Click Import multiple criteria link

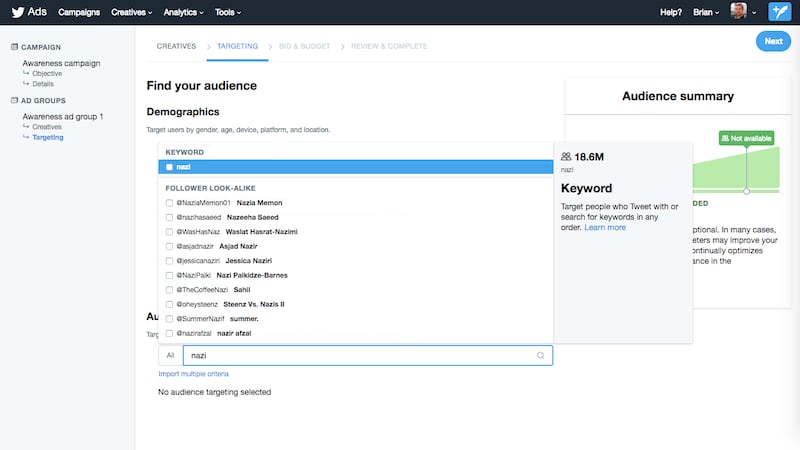coord(193,374)
